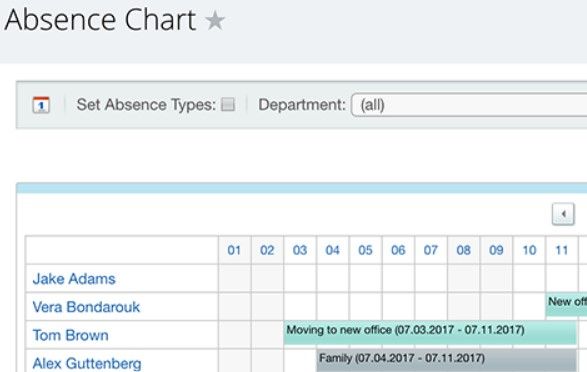The width and height of the screenshot is (587, 372).
Task: Go to previous period with left arrow
Action: point(563,214)
